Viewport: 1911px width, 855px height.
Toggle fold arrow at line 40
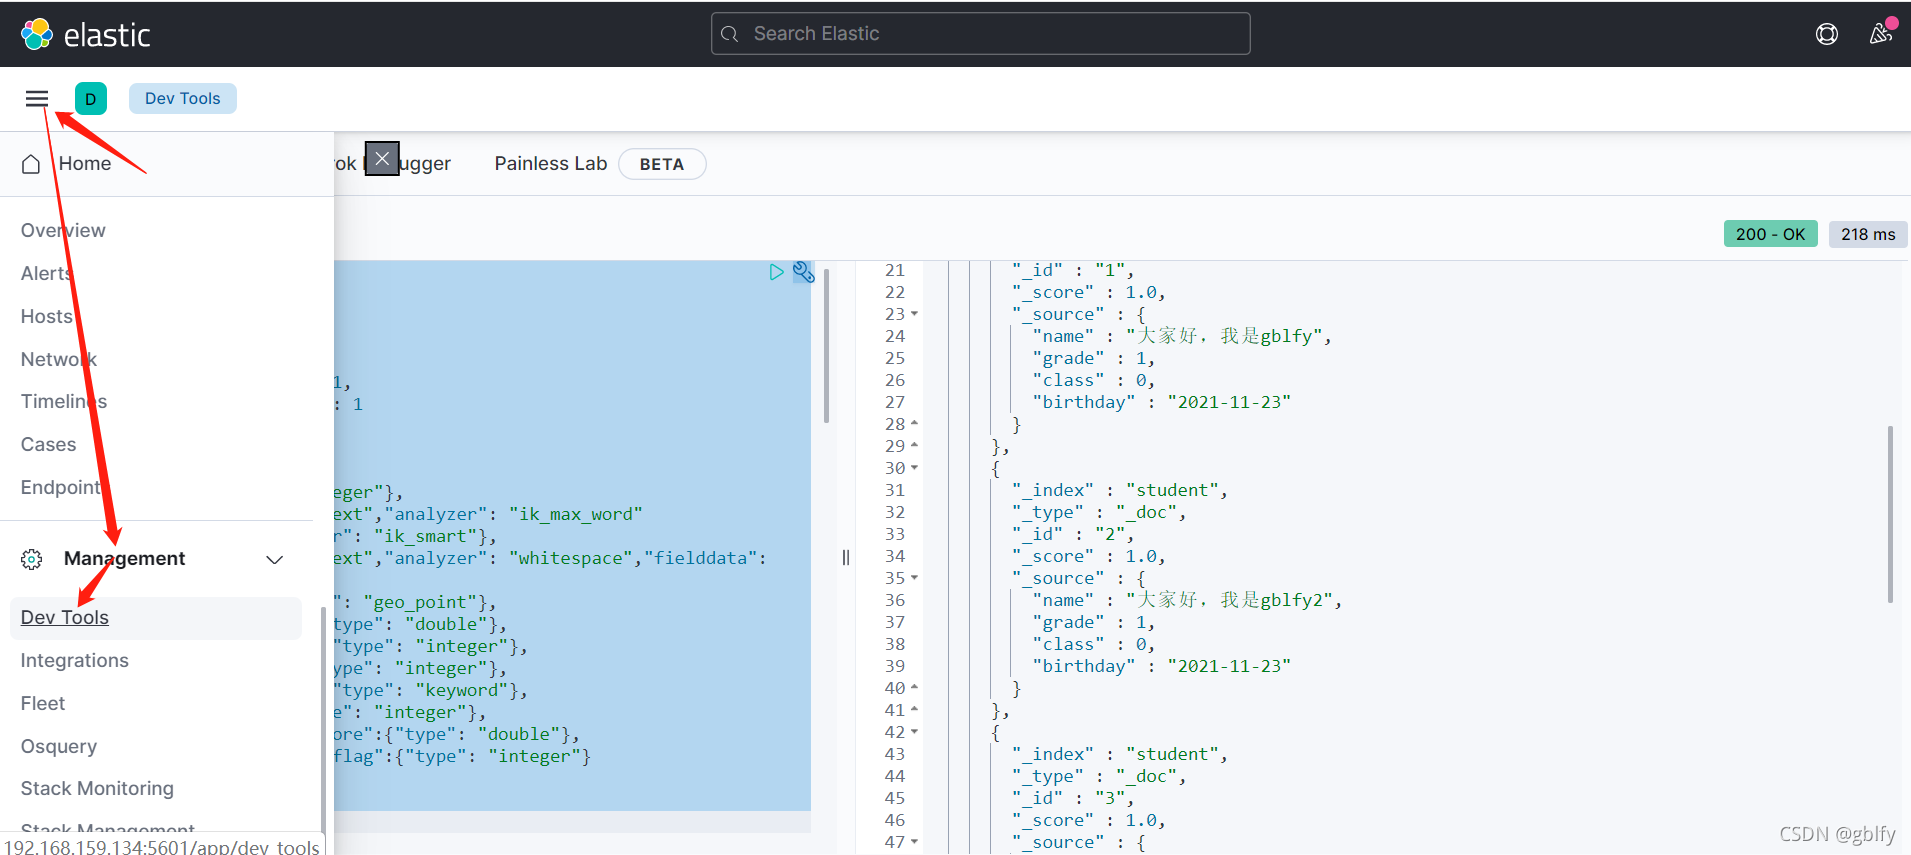tap(914, 688)
